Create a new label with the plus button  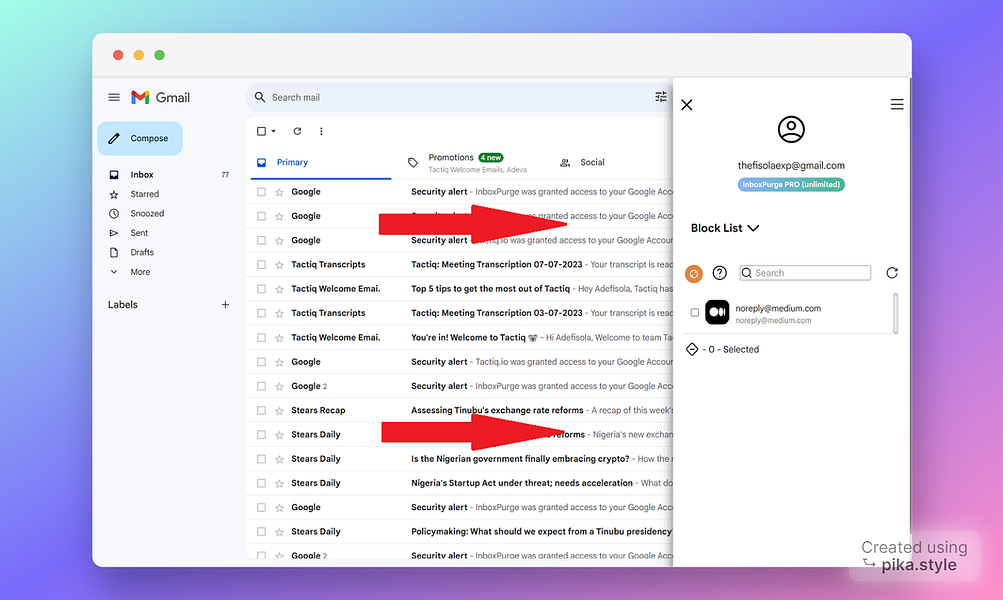click(x=225, y=304)
